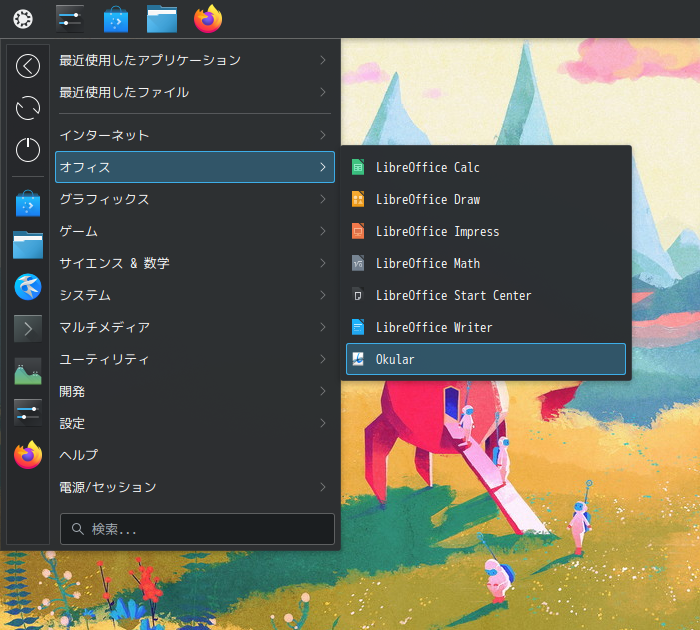Open the application launcher gear icon
Screen dimensions: 700x630
[x=23, y=19]
